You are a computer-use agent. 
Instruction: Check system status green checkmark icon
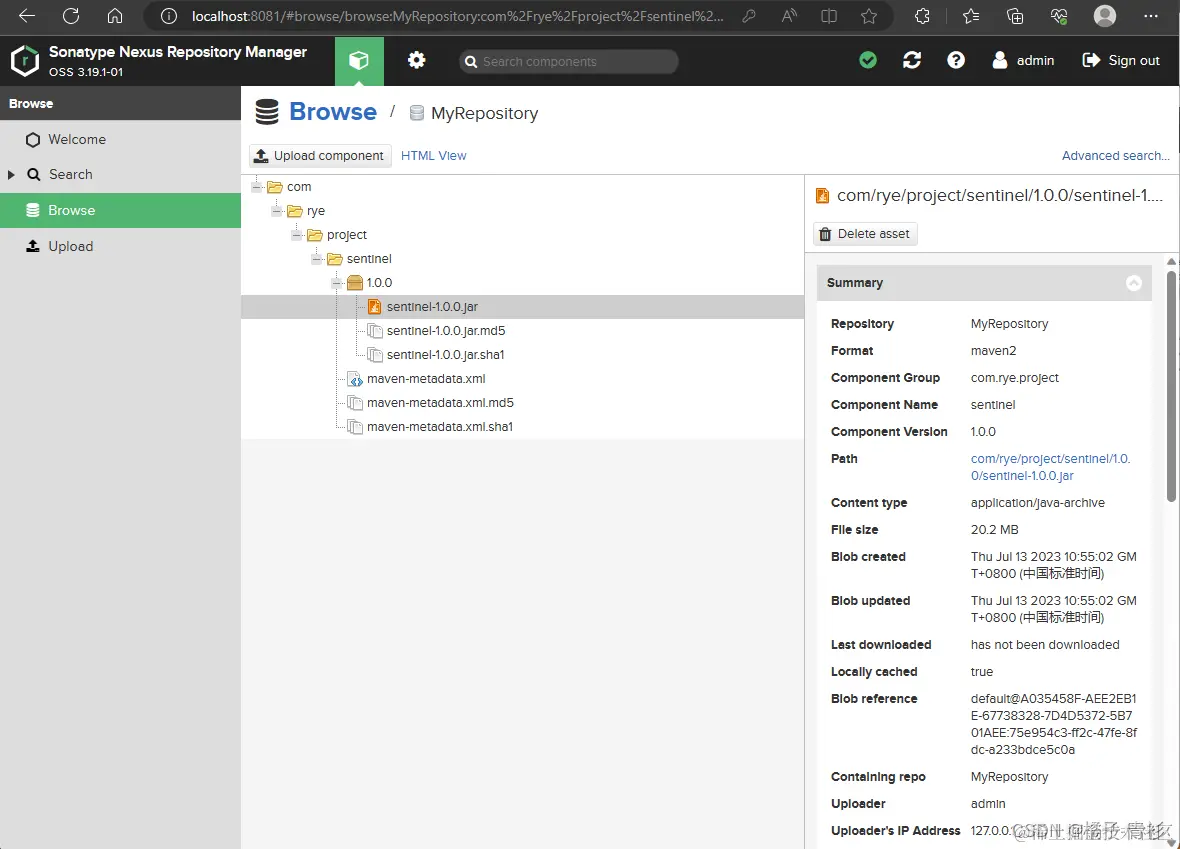coord(868,60)
